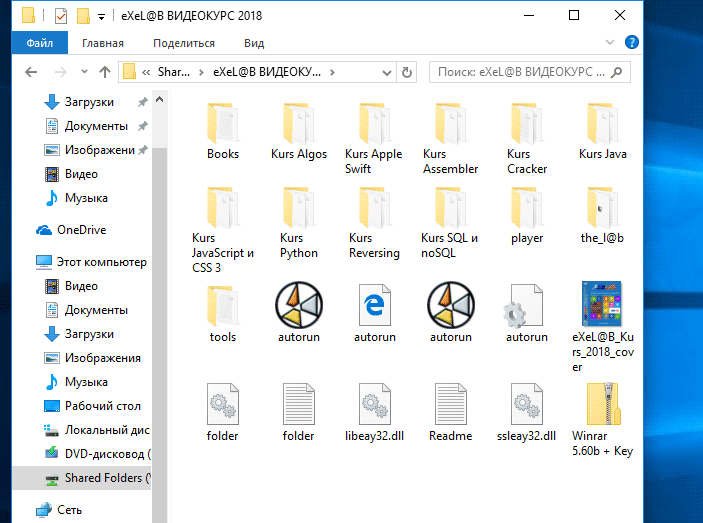The height and width of the screenshot is (523, 703).
Task: Select the libeay32.dll file
Action: click(374, 412)
